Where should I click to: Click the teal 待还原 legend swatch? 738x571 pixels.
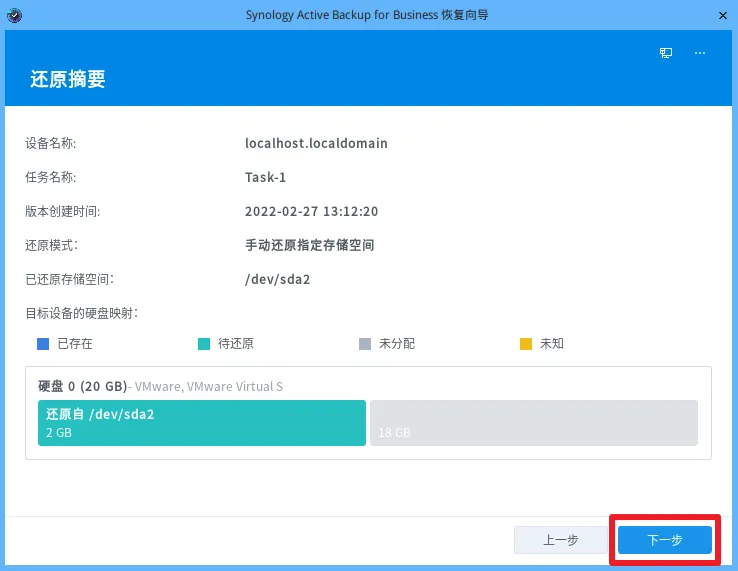coord(204,344)
